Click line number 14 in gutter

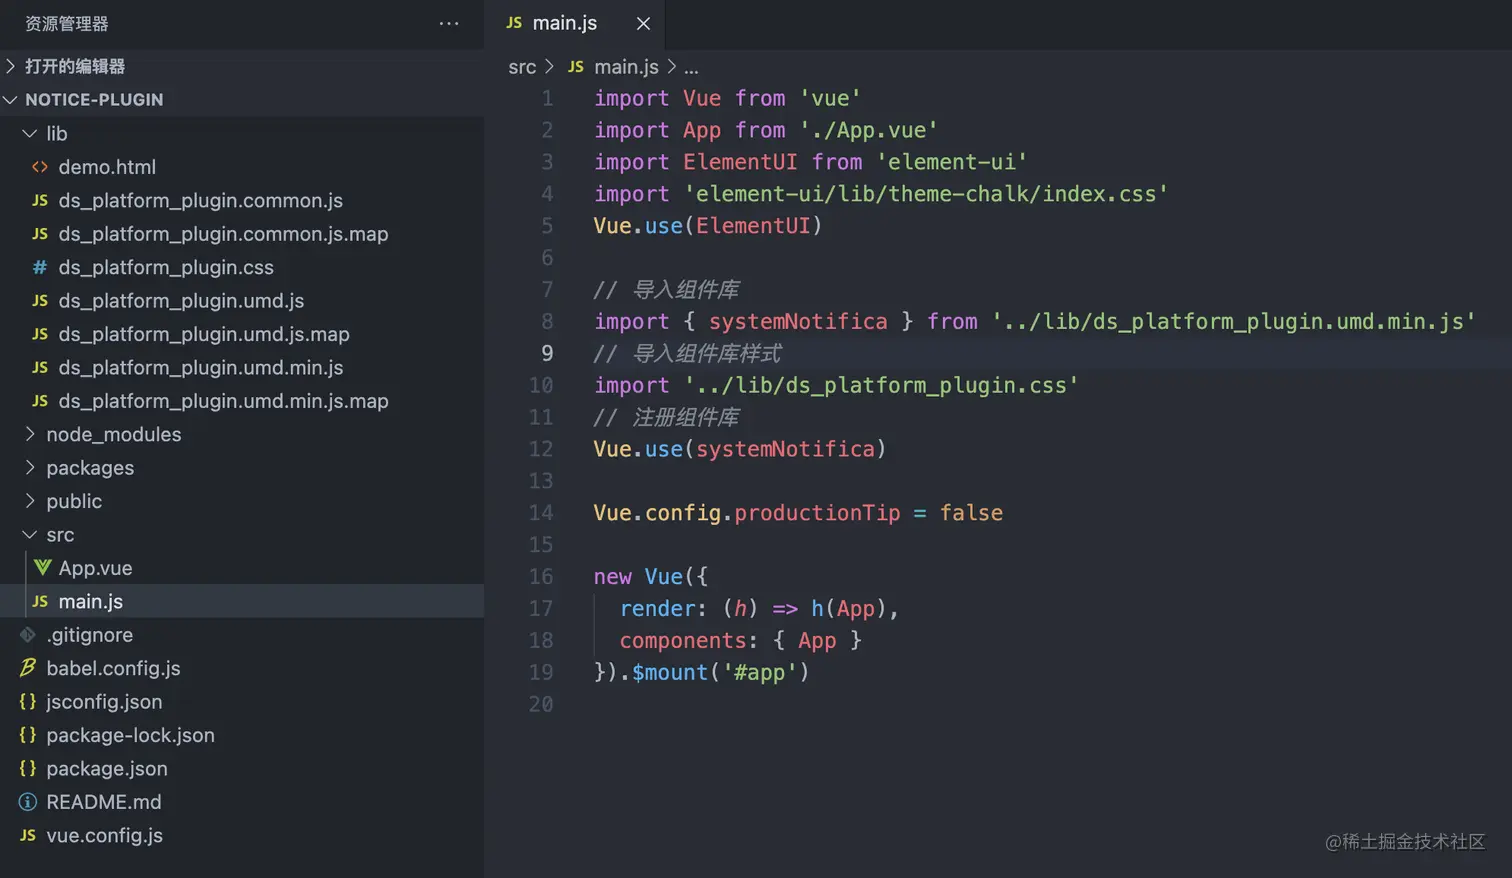pyautogui.click(x=541, y=513)
